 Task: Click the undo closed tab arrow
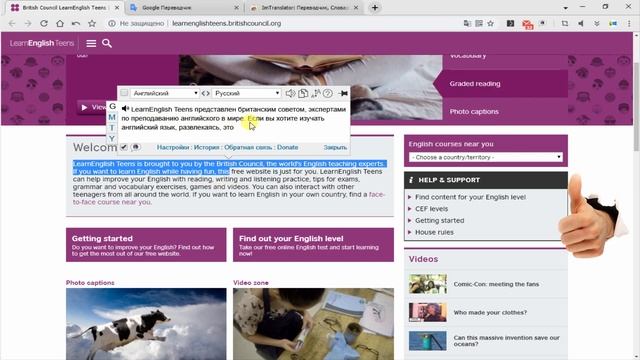pyautogui.click(x=76, y=24)
